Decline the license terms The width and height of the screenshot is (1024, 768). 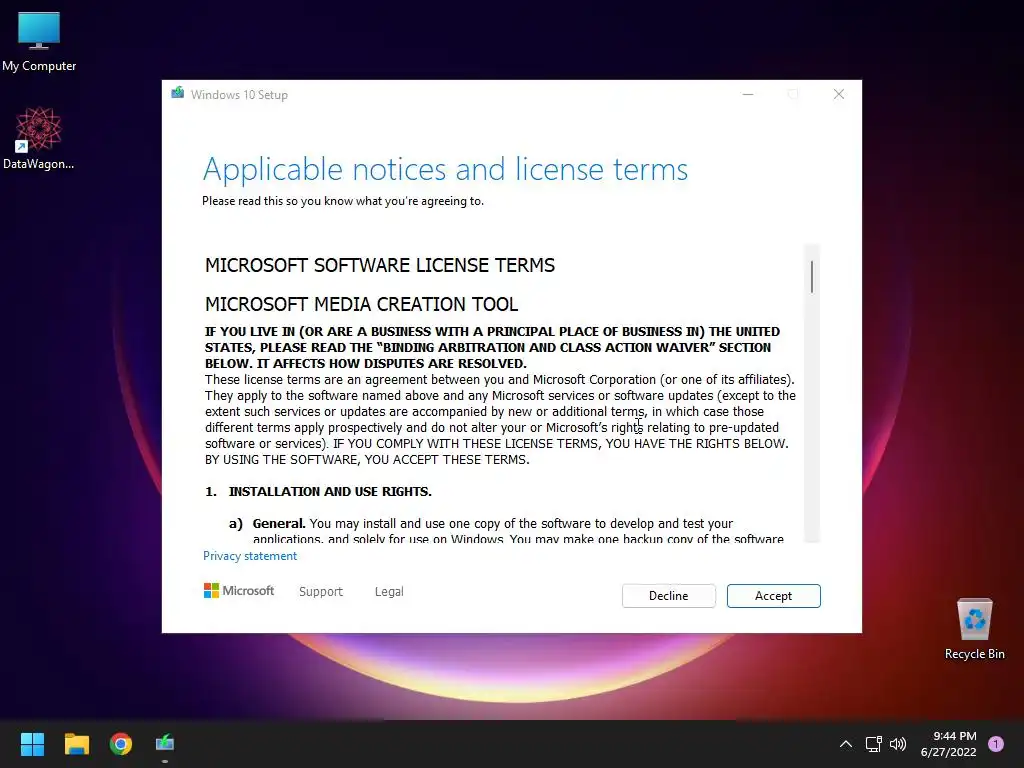point(669,596)
